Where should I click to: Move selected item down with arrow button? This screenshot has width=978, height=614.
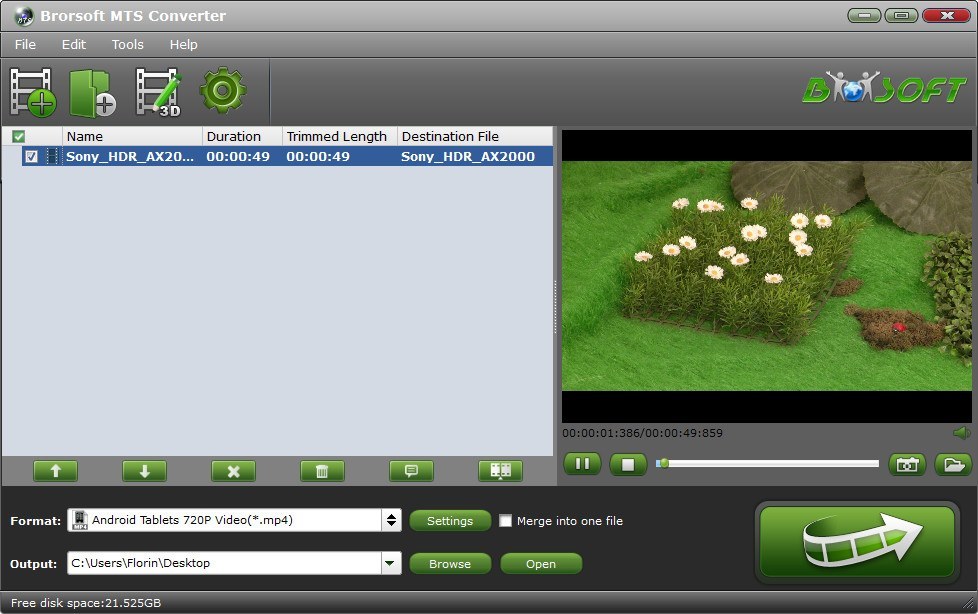coord(145,471)
